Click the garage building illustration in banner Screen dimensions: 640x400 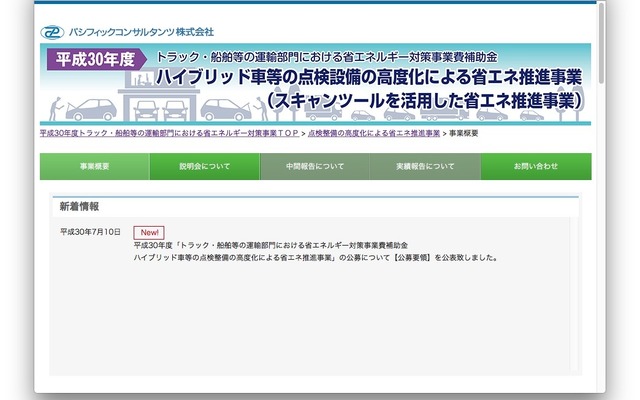158,96
